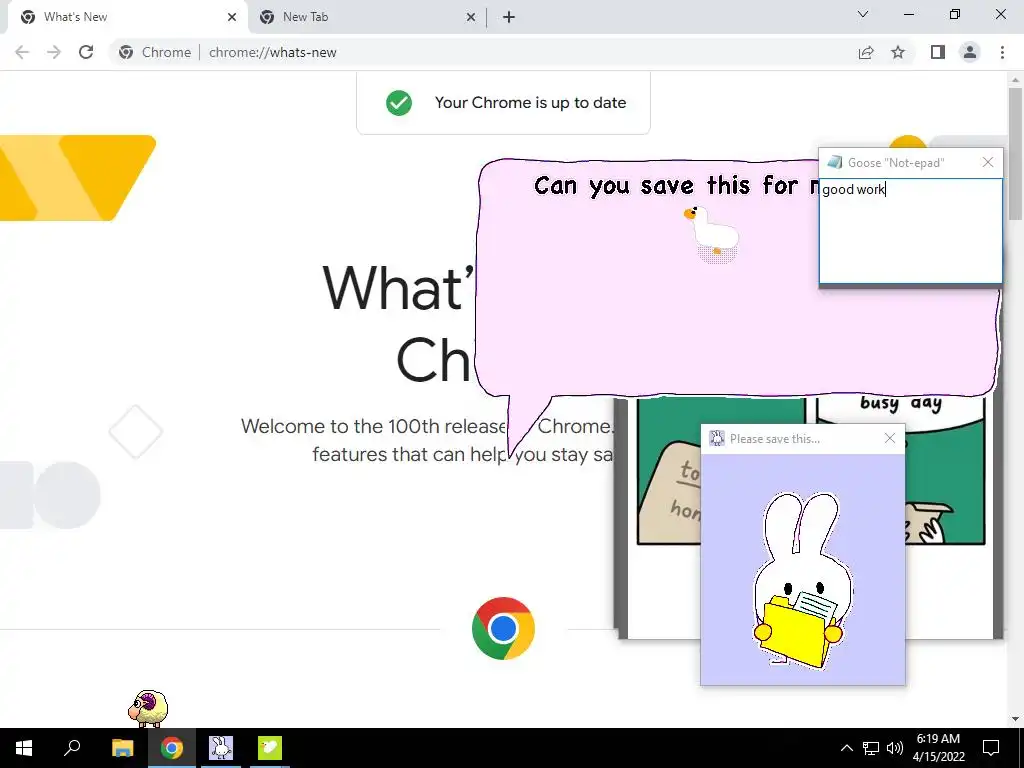Click the browser forward arrow
This screenshot has width=1024, height=768.
coord(54,52)
